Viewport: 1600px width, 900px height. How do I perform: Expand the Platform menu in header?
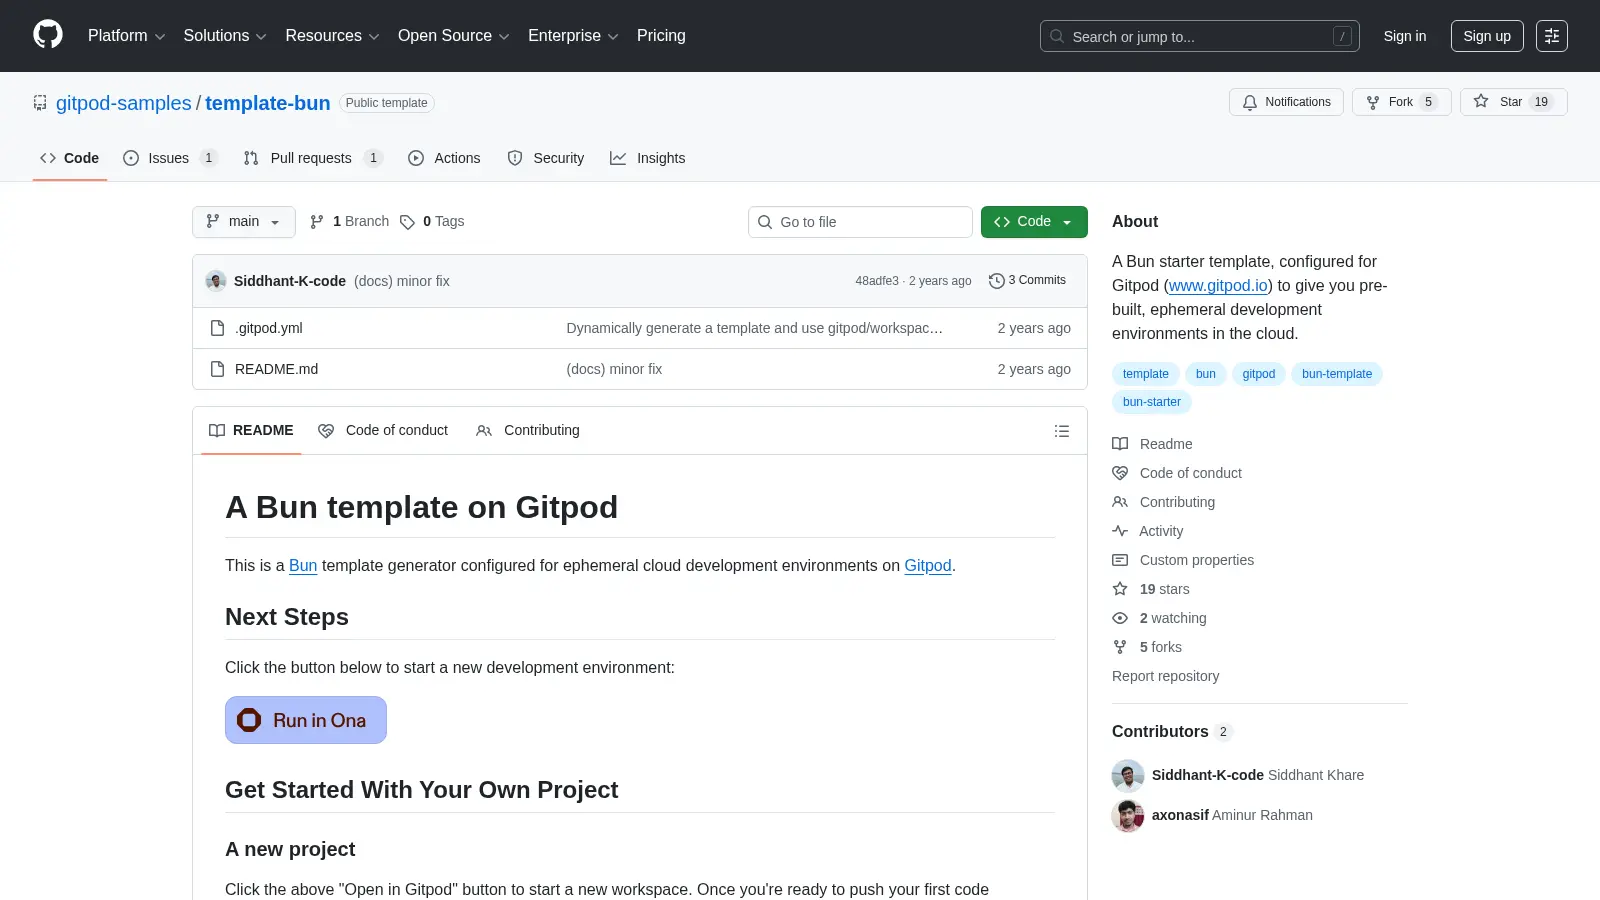point(126,36)
